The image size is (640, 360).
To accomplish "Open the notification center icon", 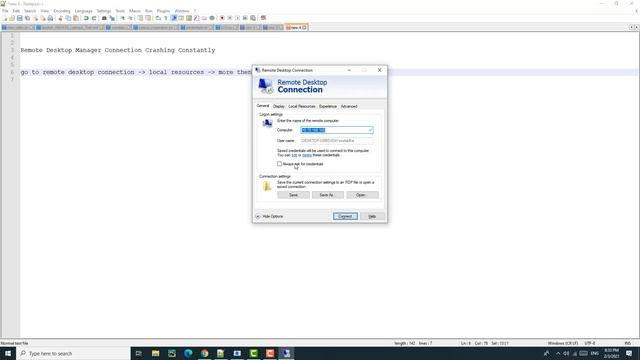I will [x=629, y=353].
